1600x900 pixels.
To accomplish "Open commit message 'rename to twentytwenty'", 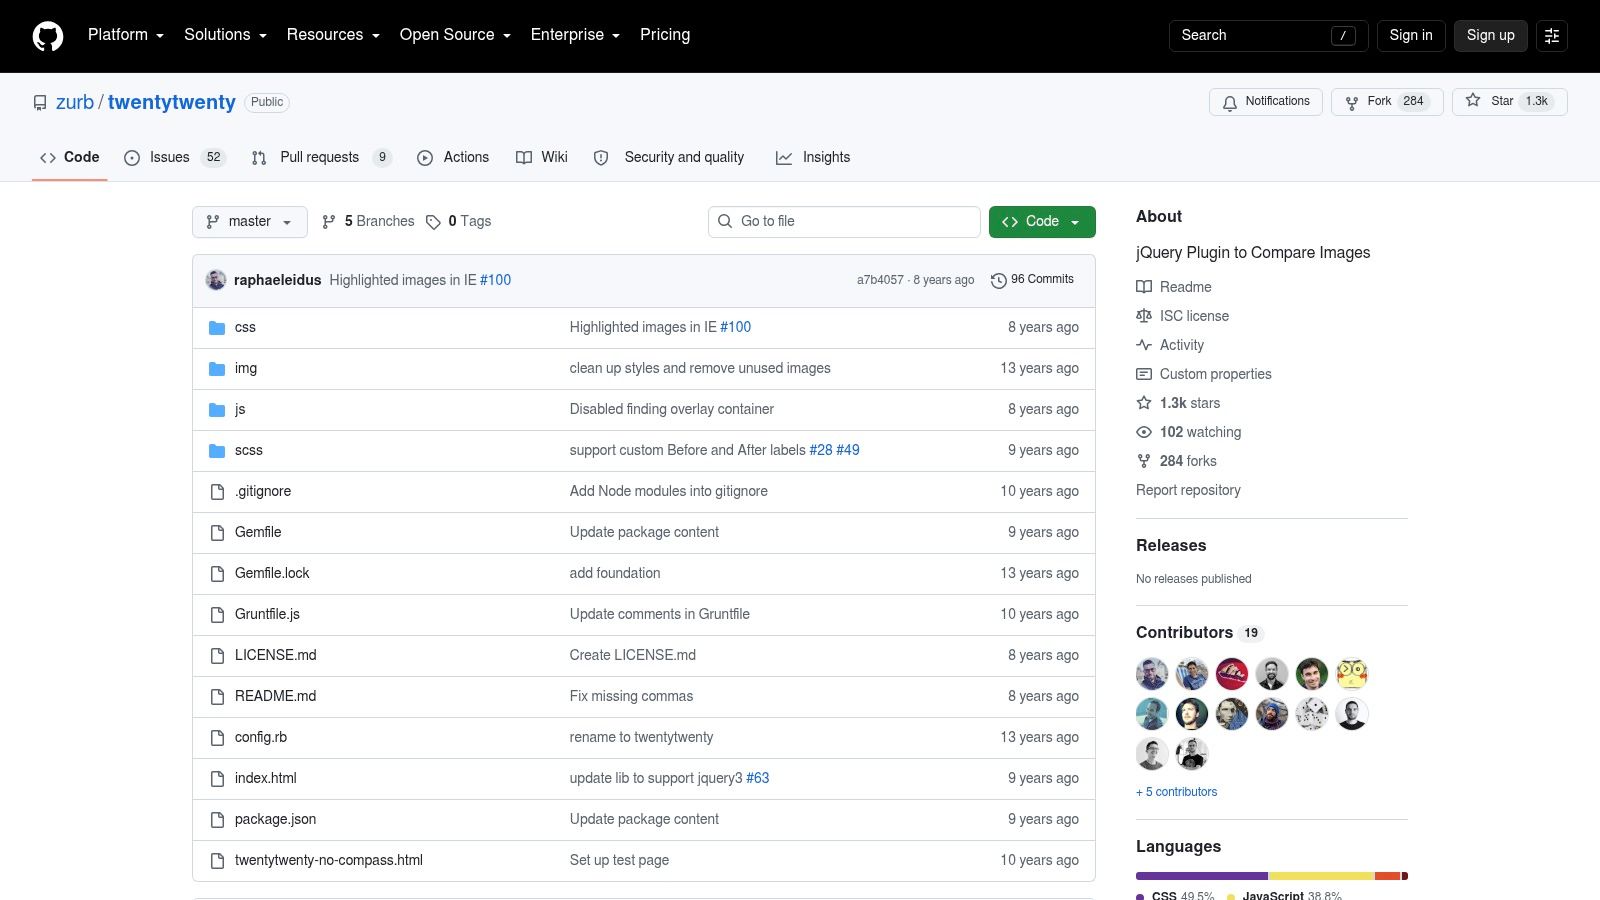I will tap(641, 738).
